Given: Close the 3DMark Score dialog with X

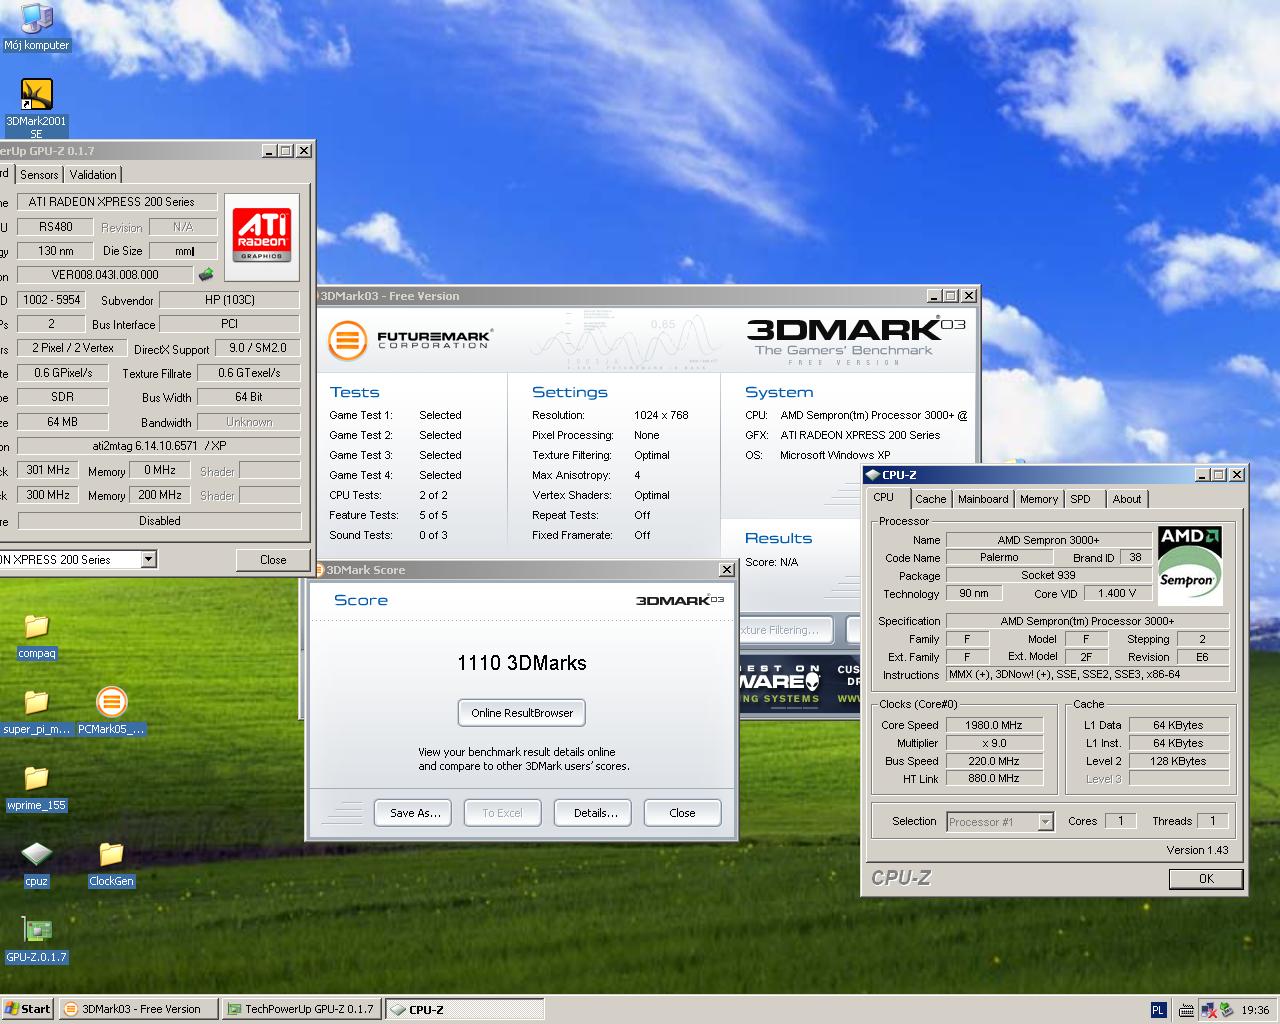Looking at the screenshot, I should coord(727,570).
